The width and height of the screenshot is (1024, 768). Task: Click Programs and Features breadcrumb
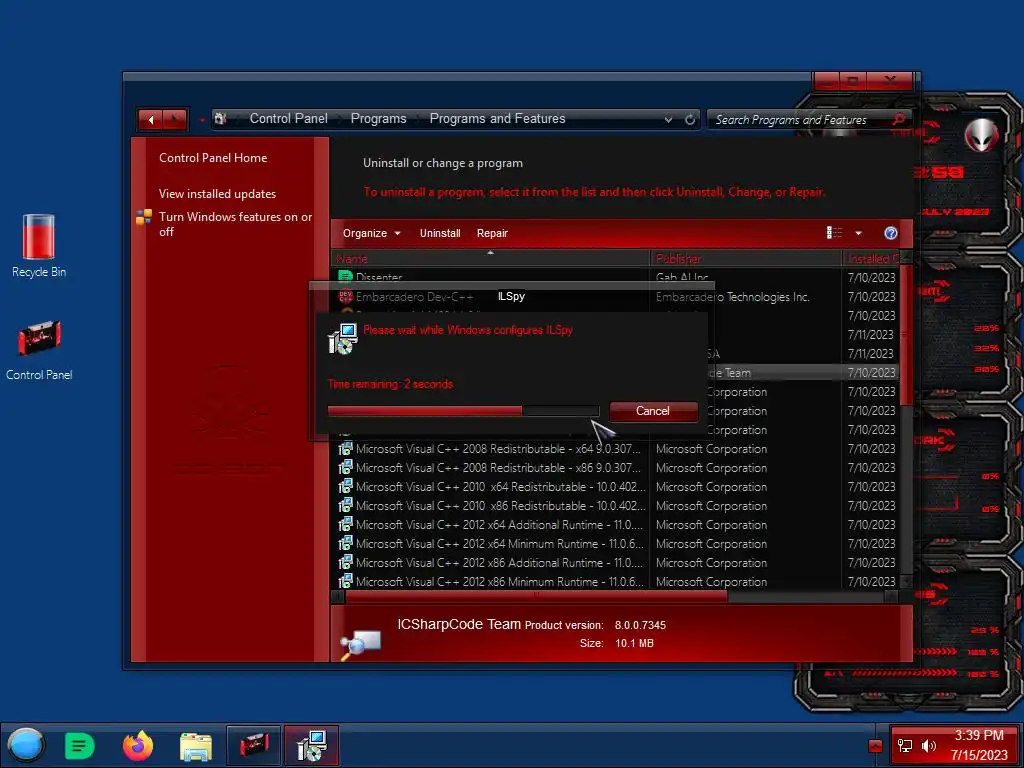(498, 119)
